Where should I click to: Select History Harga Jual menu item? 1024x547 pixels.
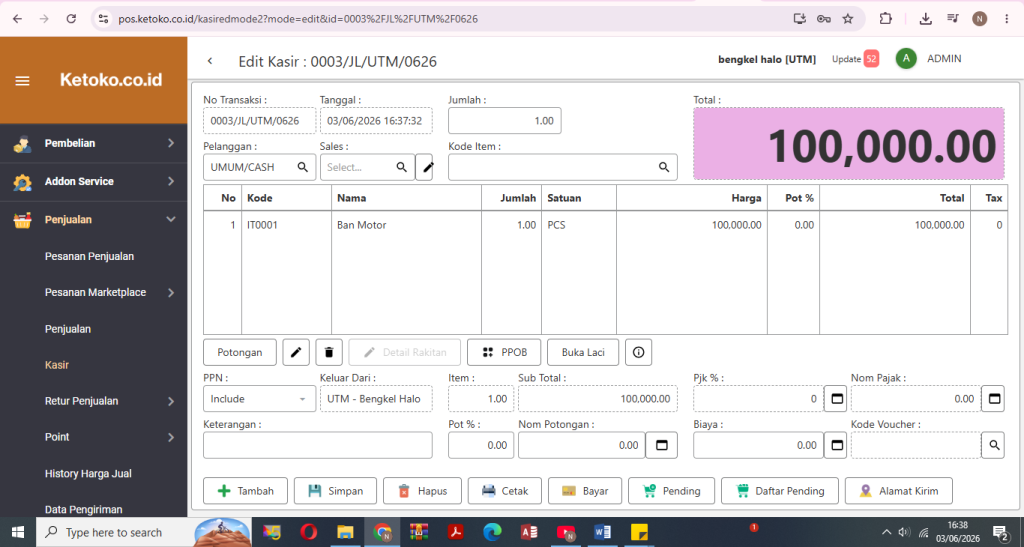(88, 473)
